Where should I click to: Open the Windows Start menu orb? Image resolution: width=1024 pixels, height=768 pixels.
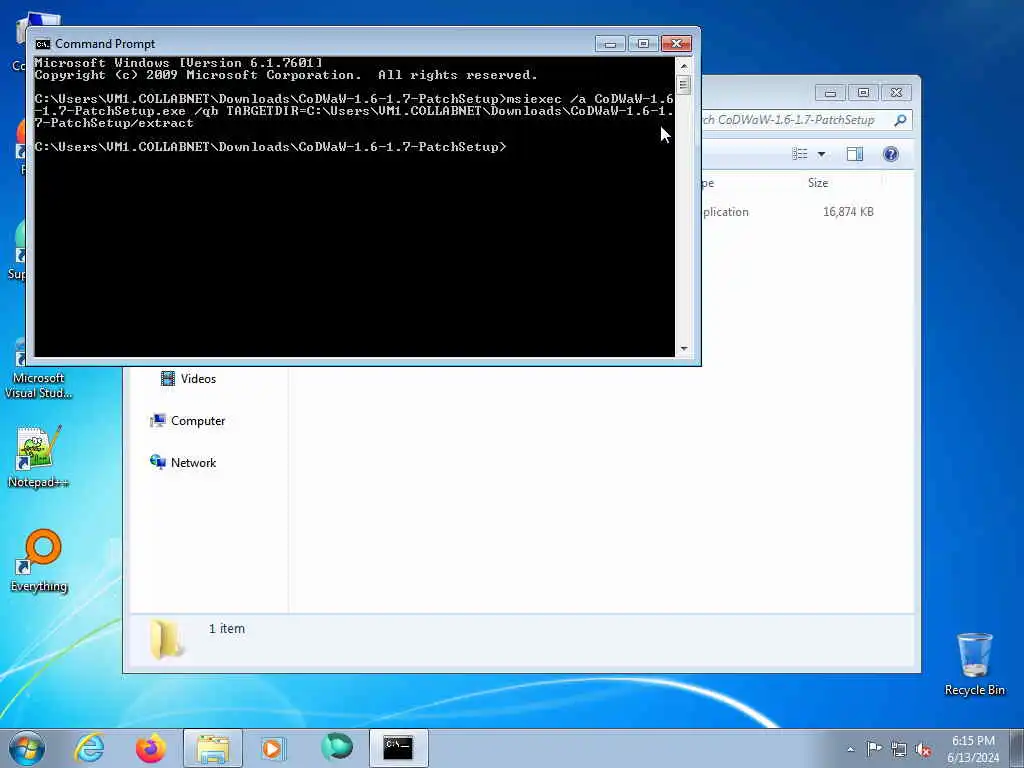click(27, 748)
